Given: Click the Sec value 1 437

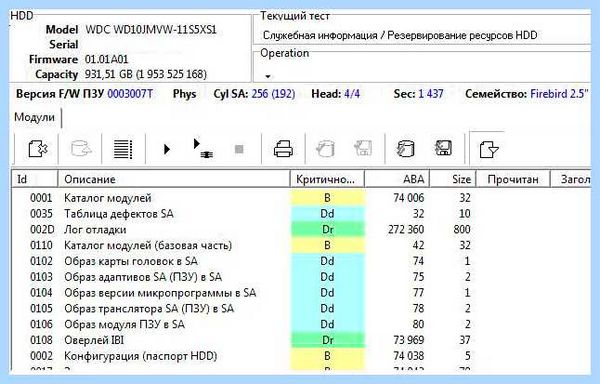Looking at the screenshot, I should click(x=430, y=94).
